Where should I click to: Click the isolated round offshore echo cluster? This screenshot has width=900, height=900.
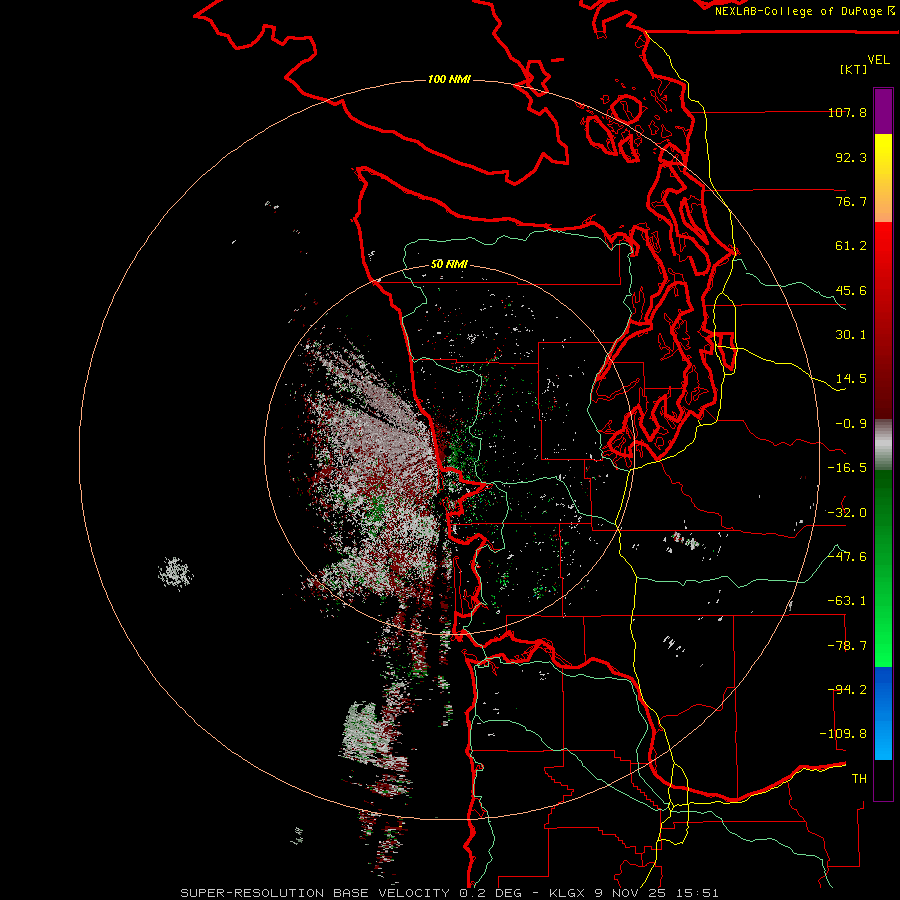click(176, 573)
